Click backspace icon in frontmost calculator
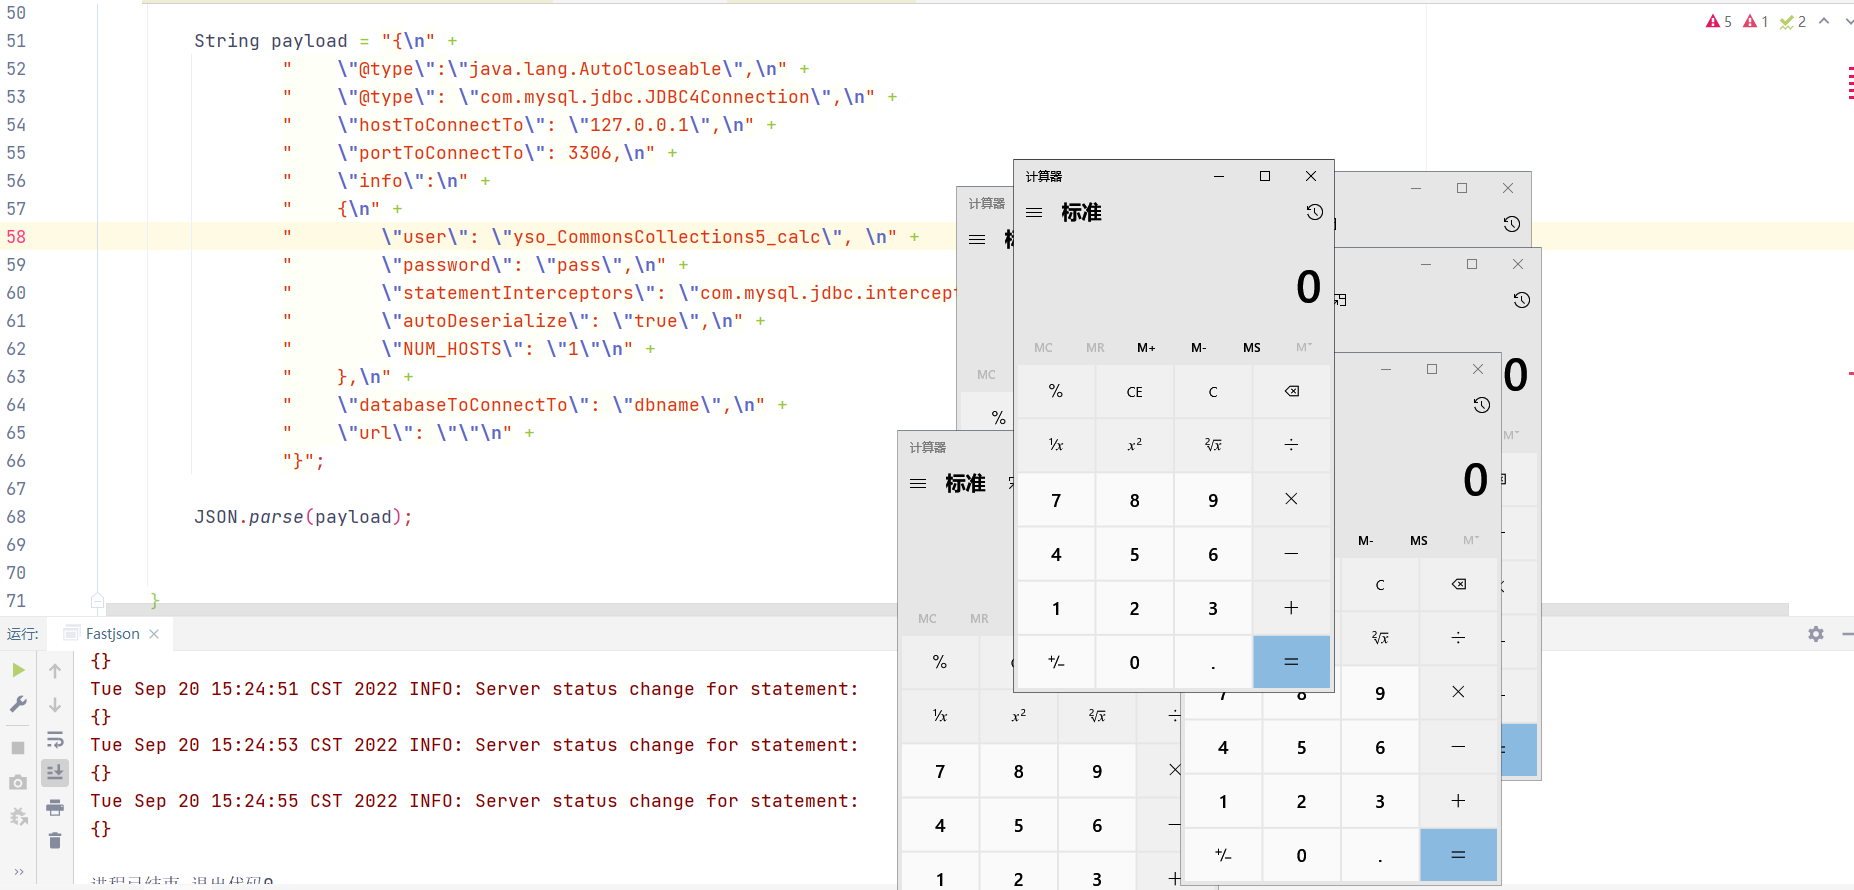The height and width of the screenshot is (890, 1854). click(x=1291, y=391)
